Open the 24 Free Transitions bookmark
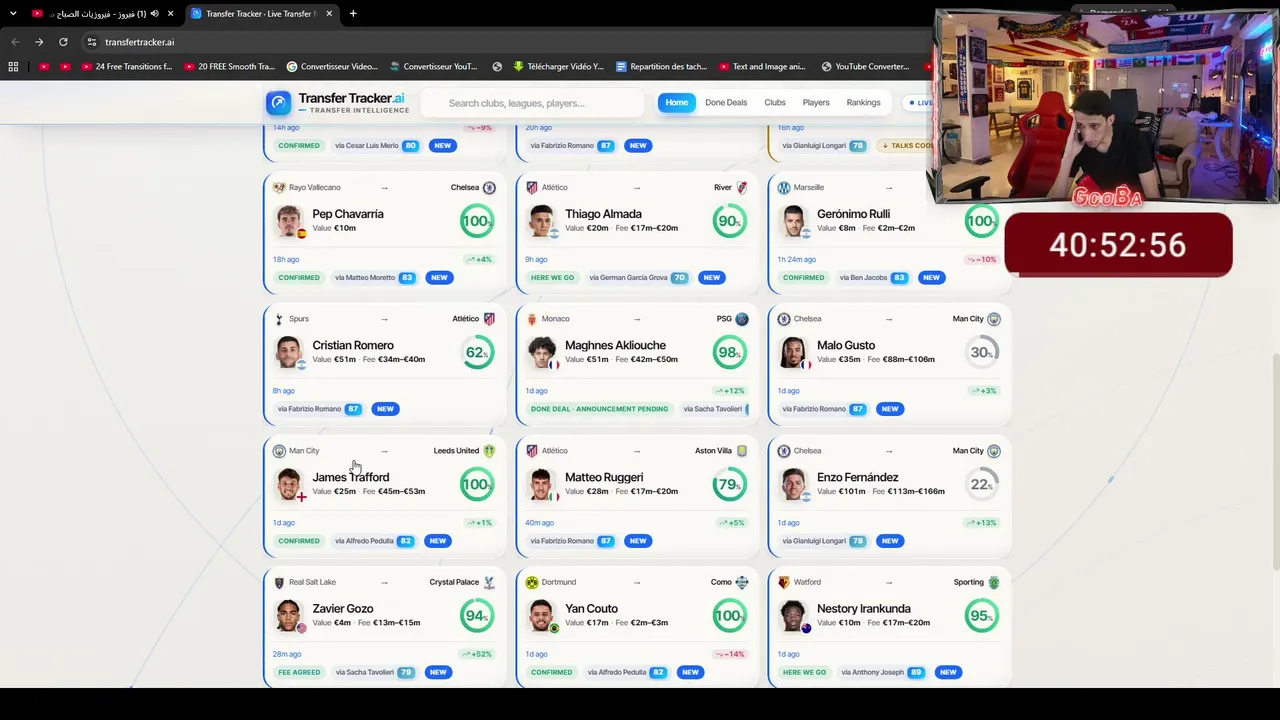The width and height of the screenshot is (1280, 720). pos(127,67)
